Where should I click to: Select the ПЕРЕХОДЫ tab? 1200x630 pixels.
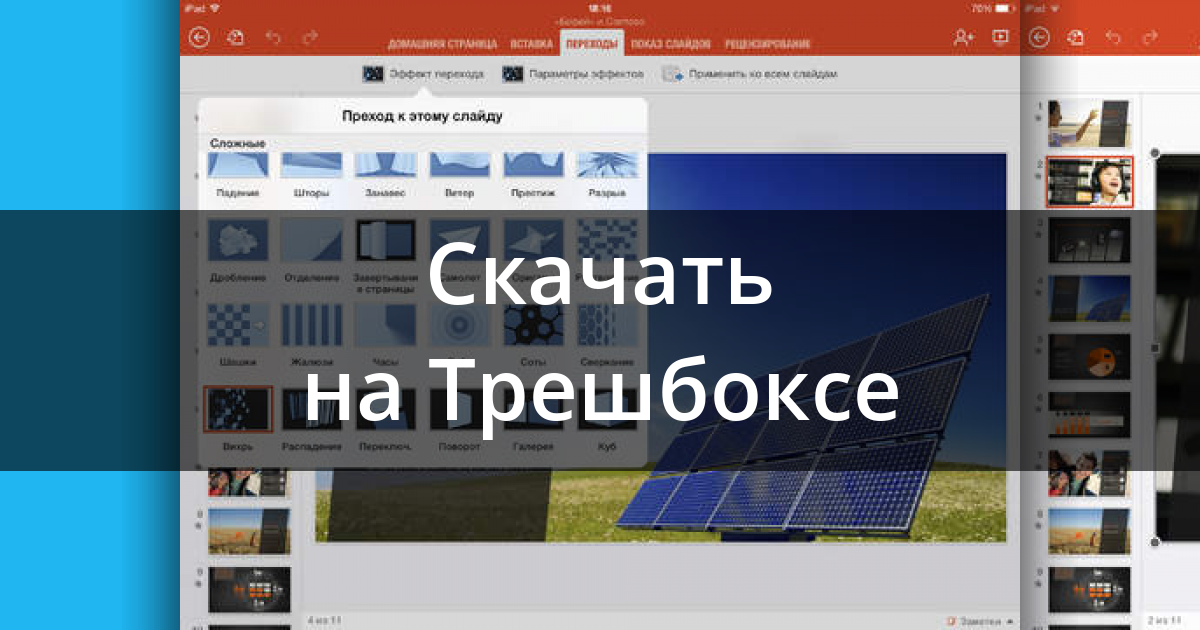click(591, 44)
